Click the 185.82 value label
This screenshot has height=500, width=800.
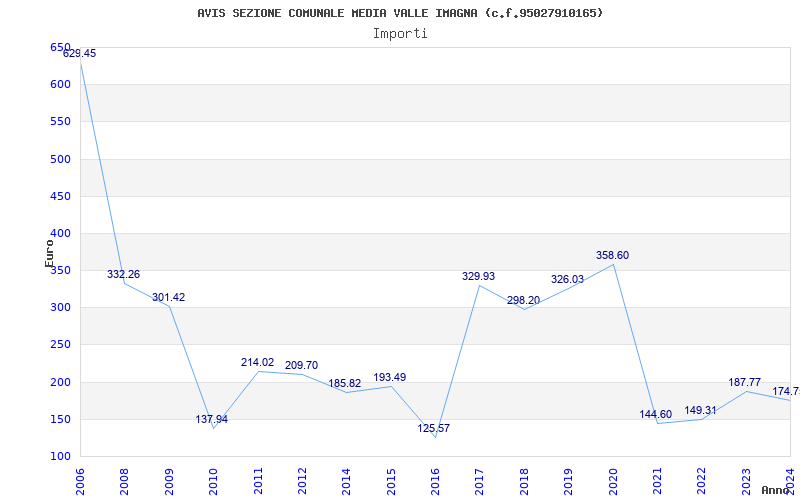pos(345,384)
